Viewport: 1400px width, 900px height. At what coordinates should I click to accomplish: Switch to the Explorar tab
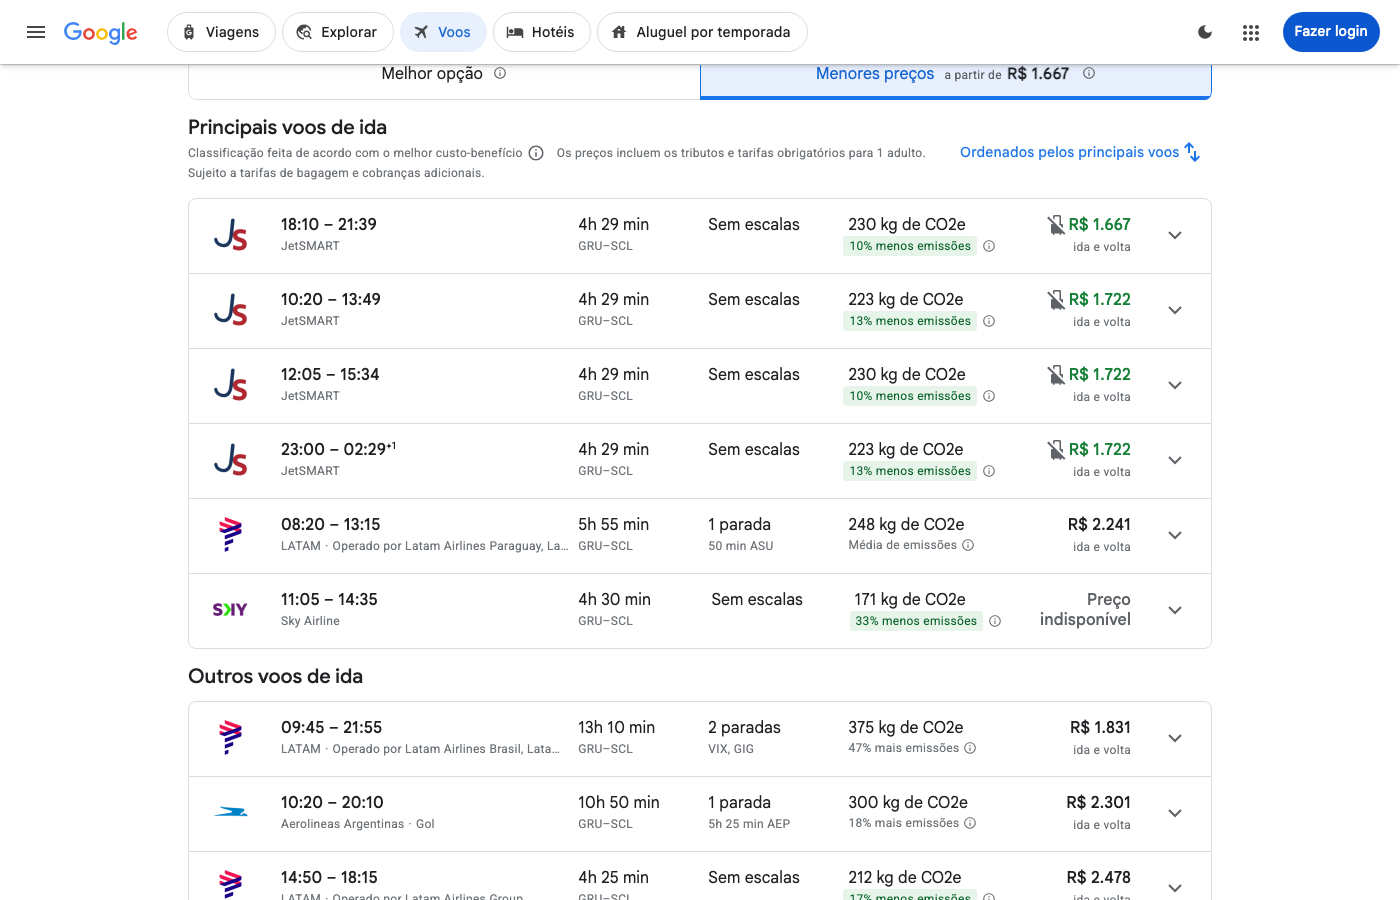338,32
